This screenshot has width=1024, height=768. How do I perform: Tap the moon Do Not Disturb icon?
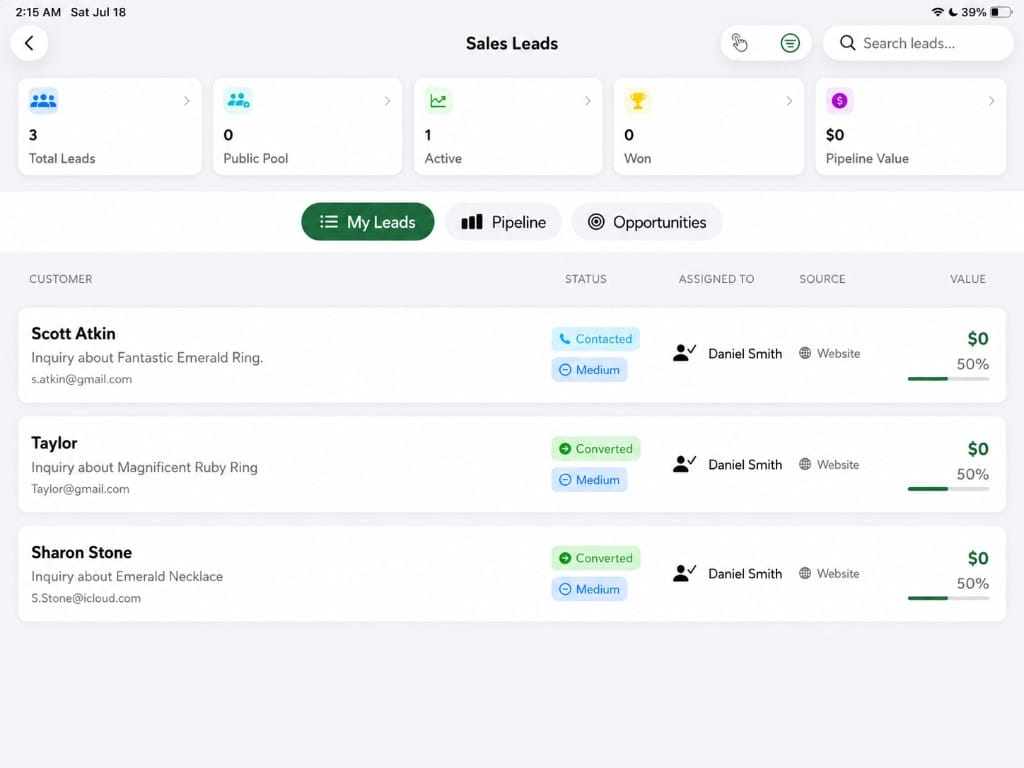coord(953,12)
